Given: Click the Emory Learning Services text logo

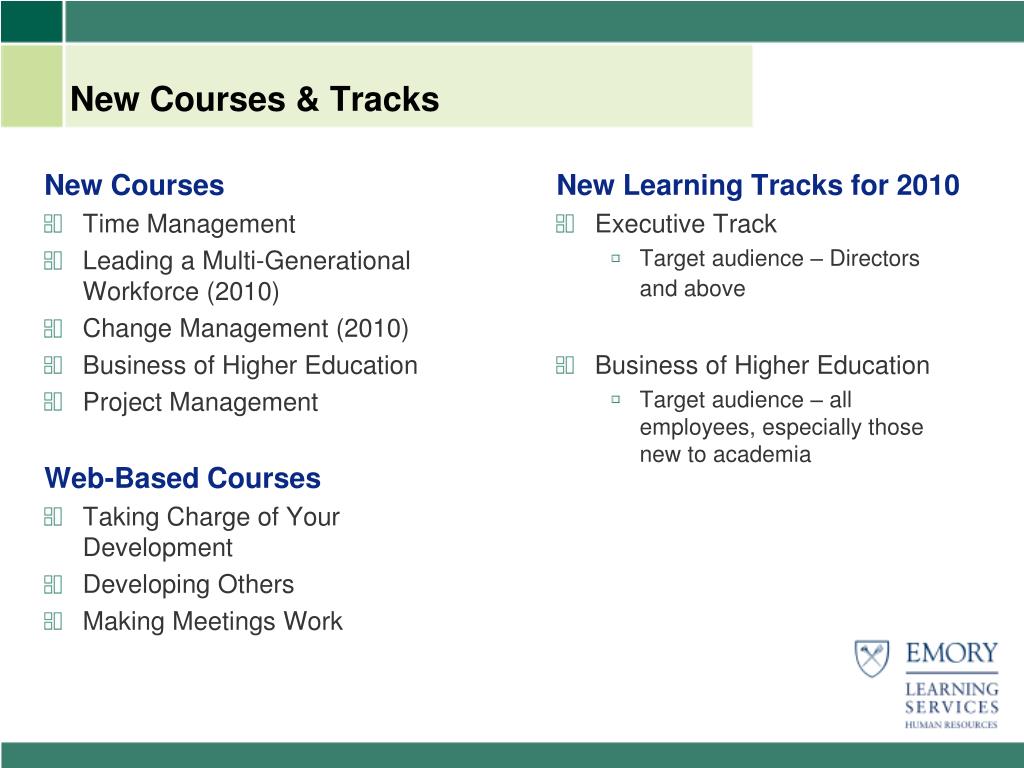Looking at the screenshot, I should 952,684.
